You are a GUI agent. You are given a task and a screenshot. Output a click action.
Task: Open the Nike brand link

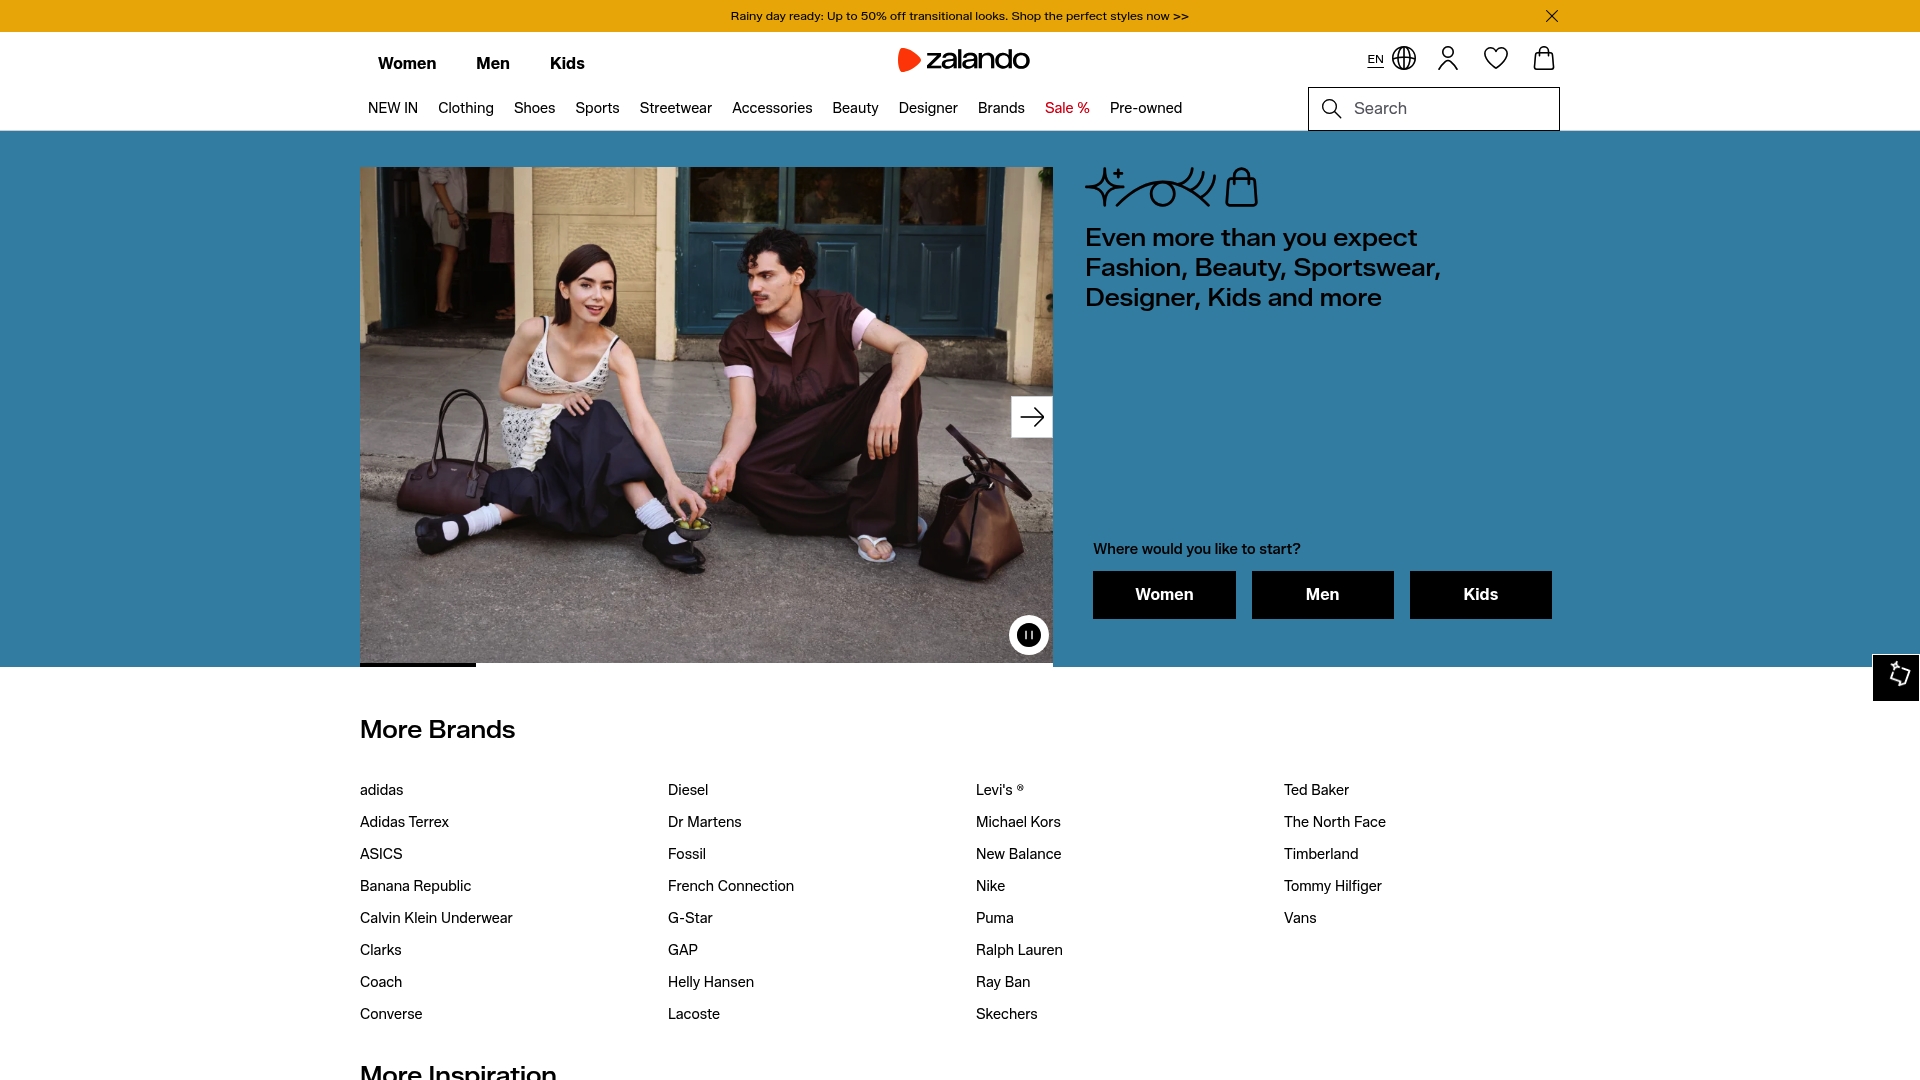(991, 886)
